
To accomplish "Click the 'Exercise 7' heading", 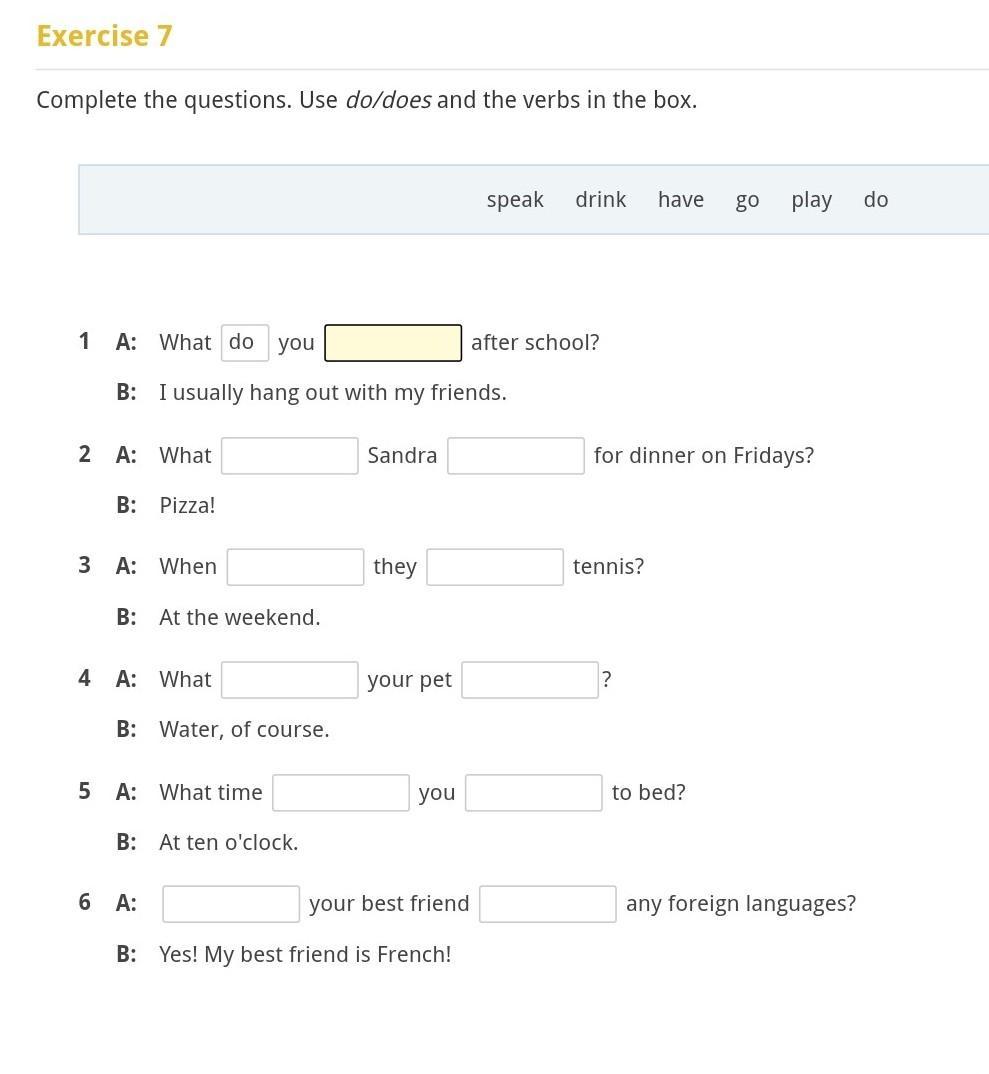I will click(104, 36).
